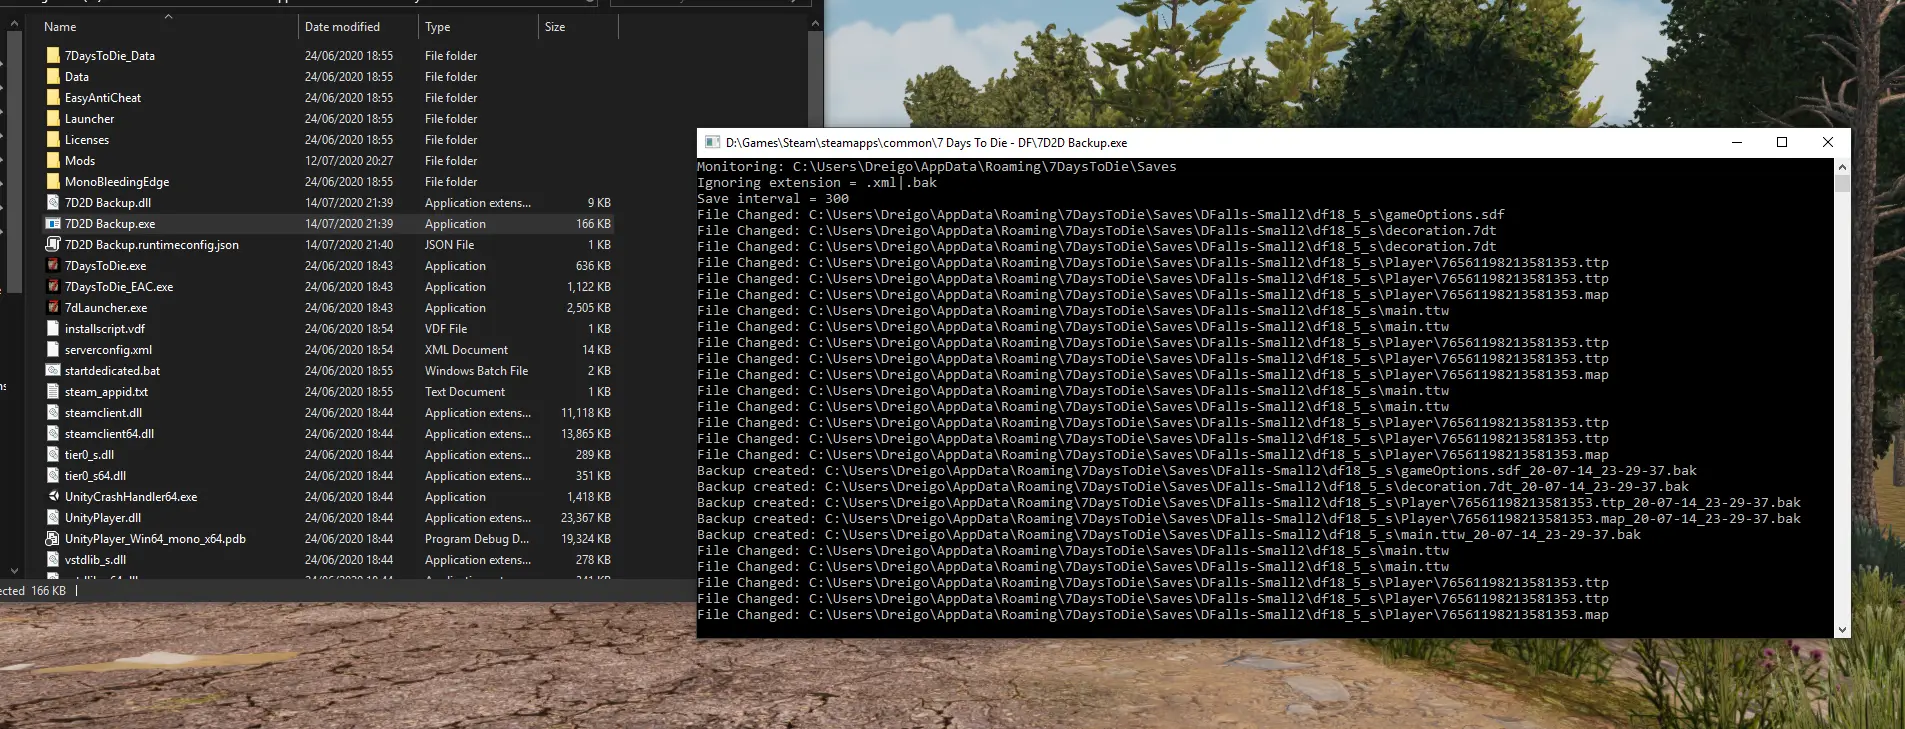Click the Mods folder icon

tap(53, 161)
